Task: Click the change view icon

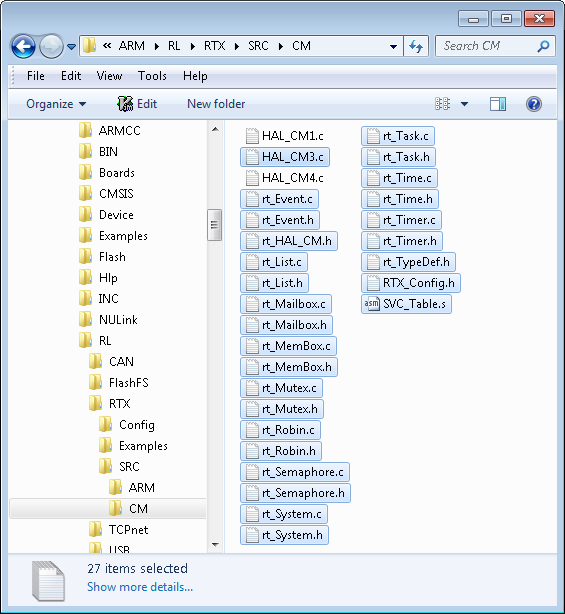Action: tap(443, 104)
